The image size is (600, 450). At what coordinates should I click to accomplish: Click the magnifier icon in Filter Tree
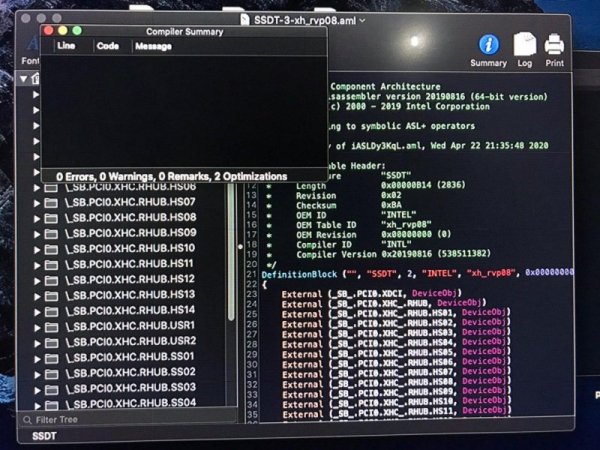click(27, 420)
